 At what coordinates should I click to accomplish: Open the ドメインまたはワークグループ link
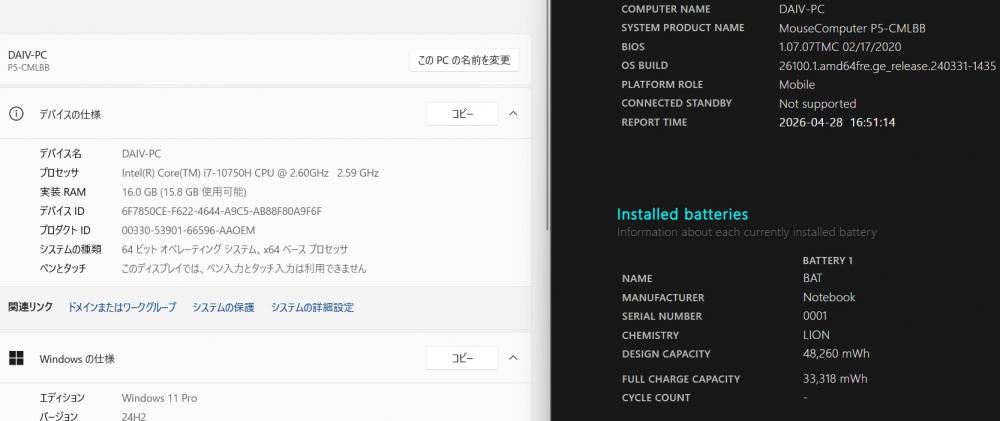click(x=121, y=307)
